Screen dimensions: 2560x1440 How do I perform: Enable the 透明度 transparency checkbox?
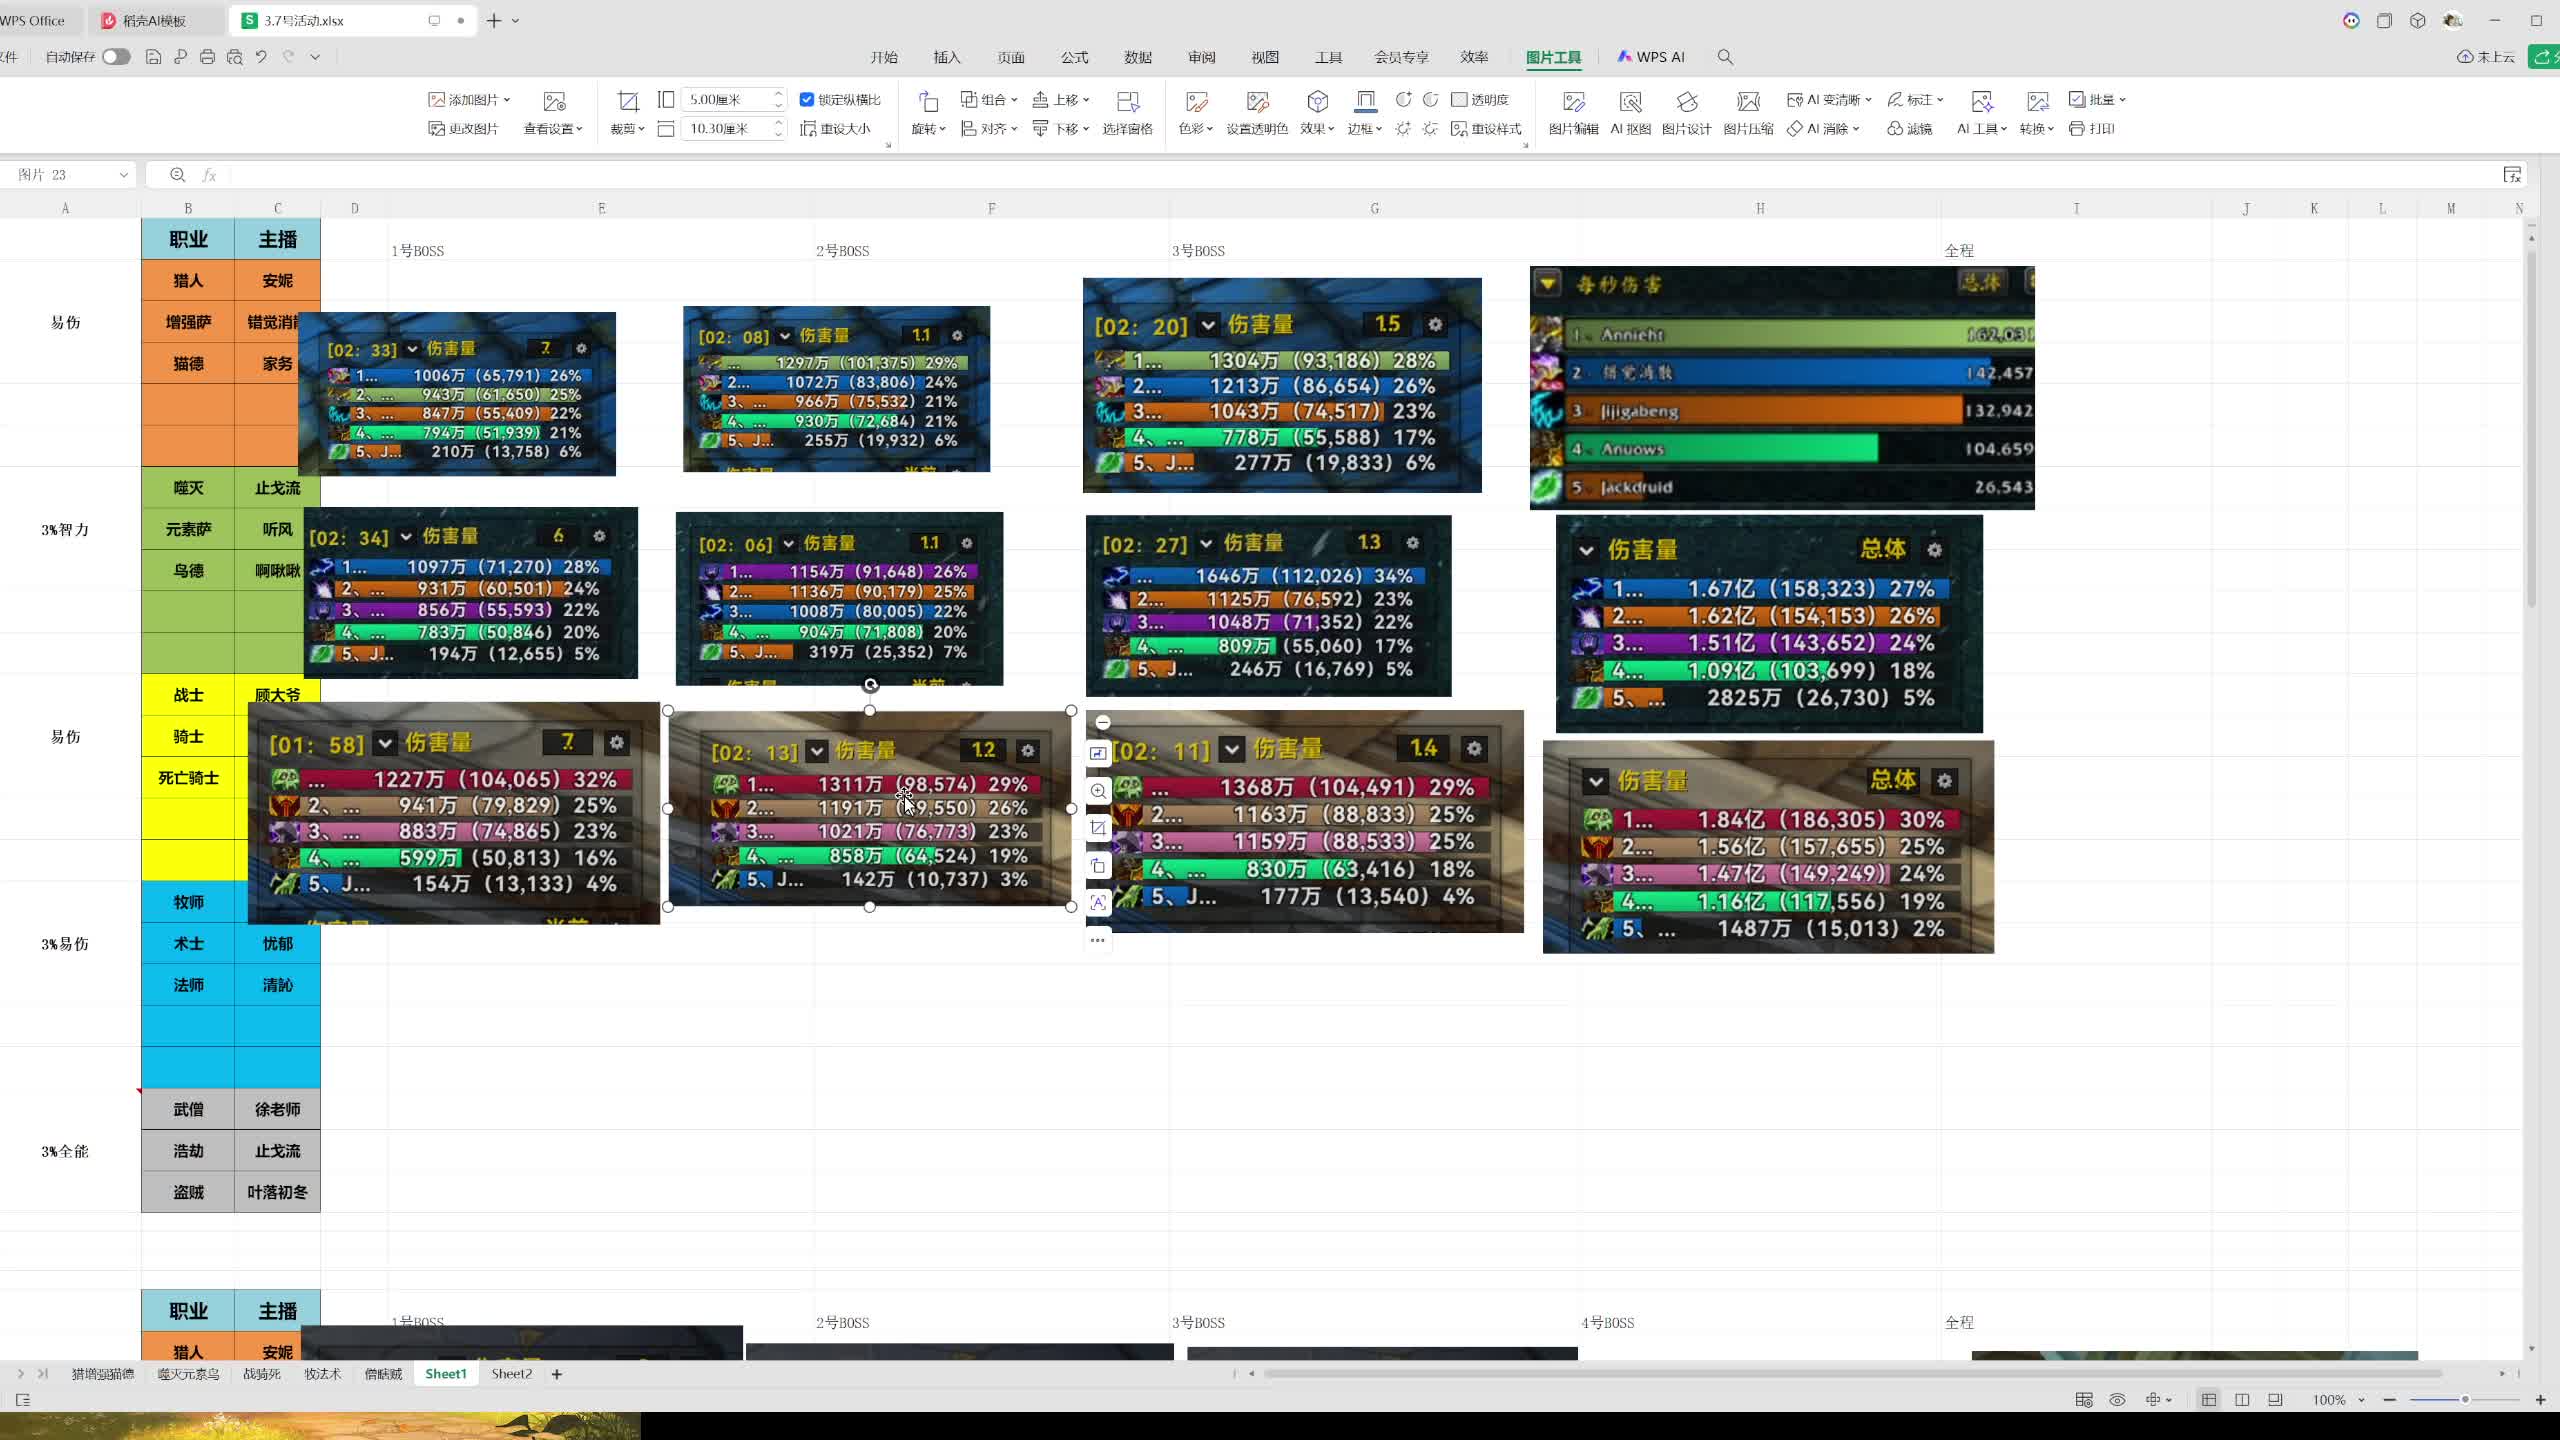[x=1459, y=100]
